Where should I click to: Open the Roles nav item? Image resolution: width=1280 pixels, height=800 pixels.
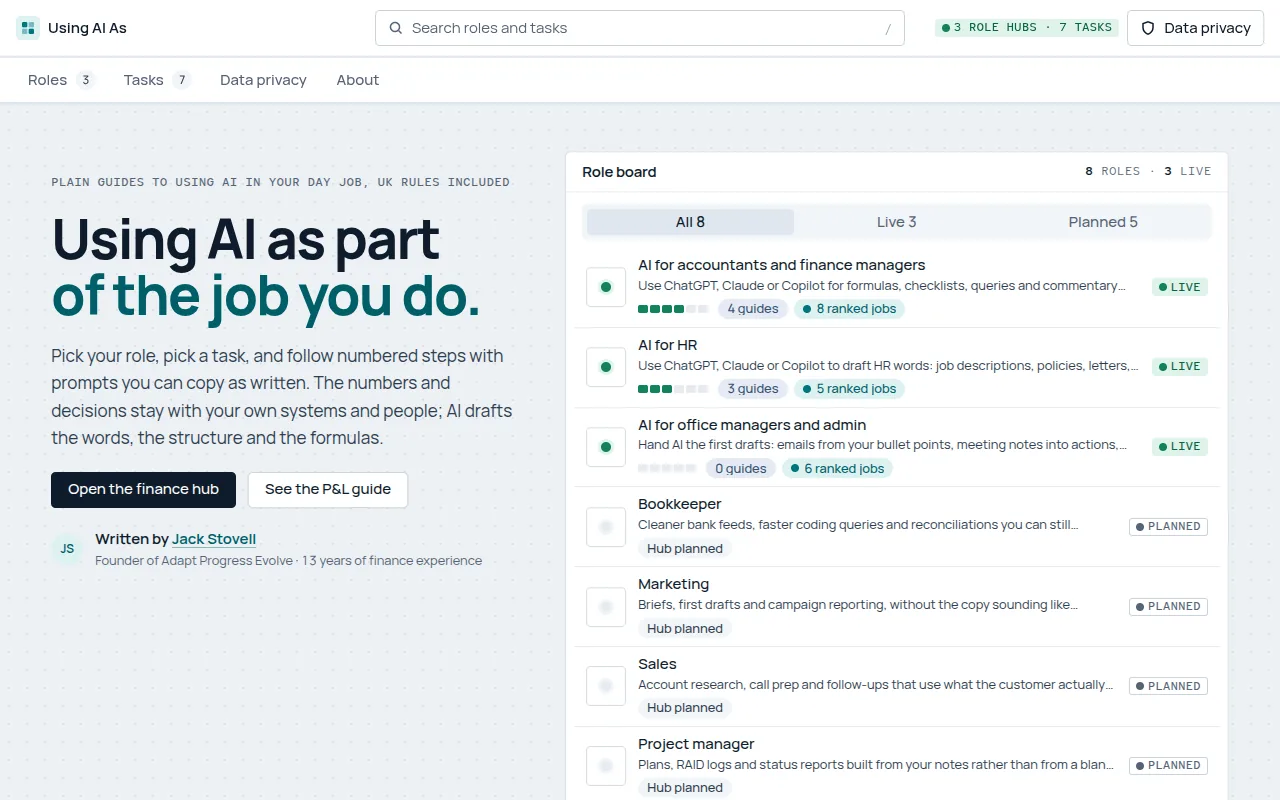click(x=61, y=80)
